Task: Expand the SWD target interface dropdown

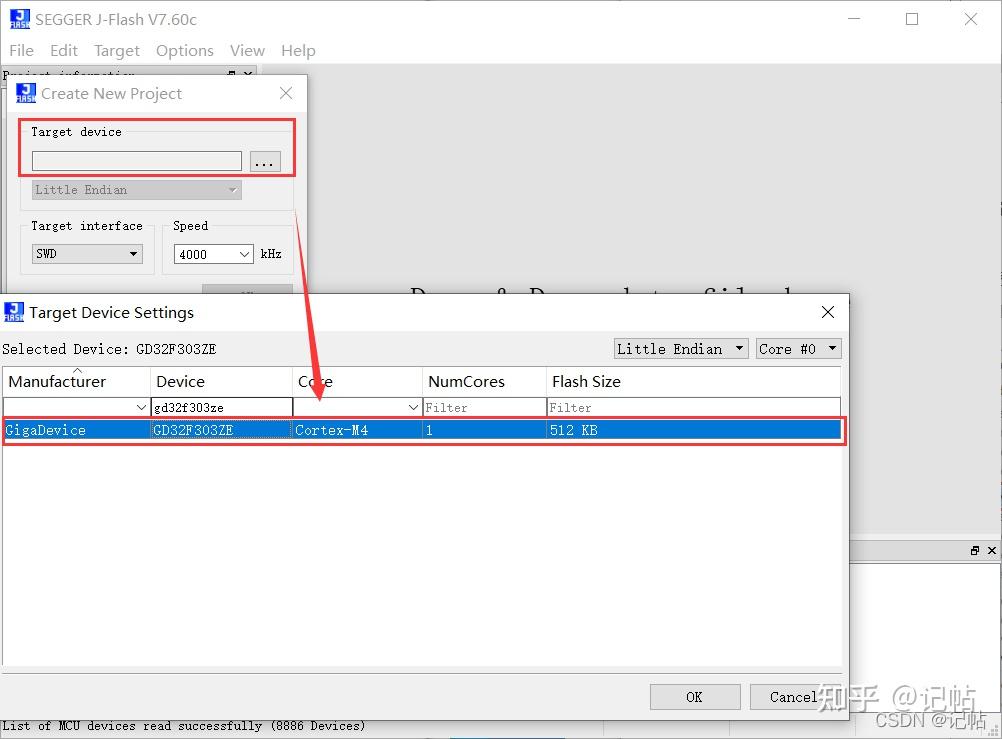Action: pos(87,254)
